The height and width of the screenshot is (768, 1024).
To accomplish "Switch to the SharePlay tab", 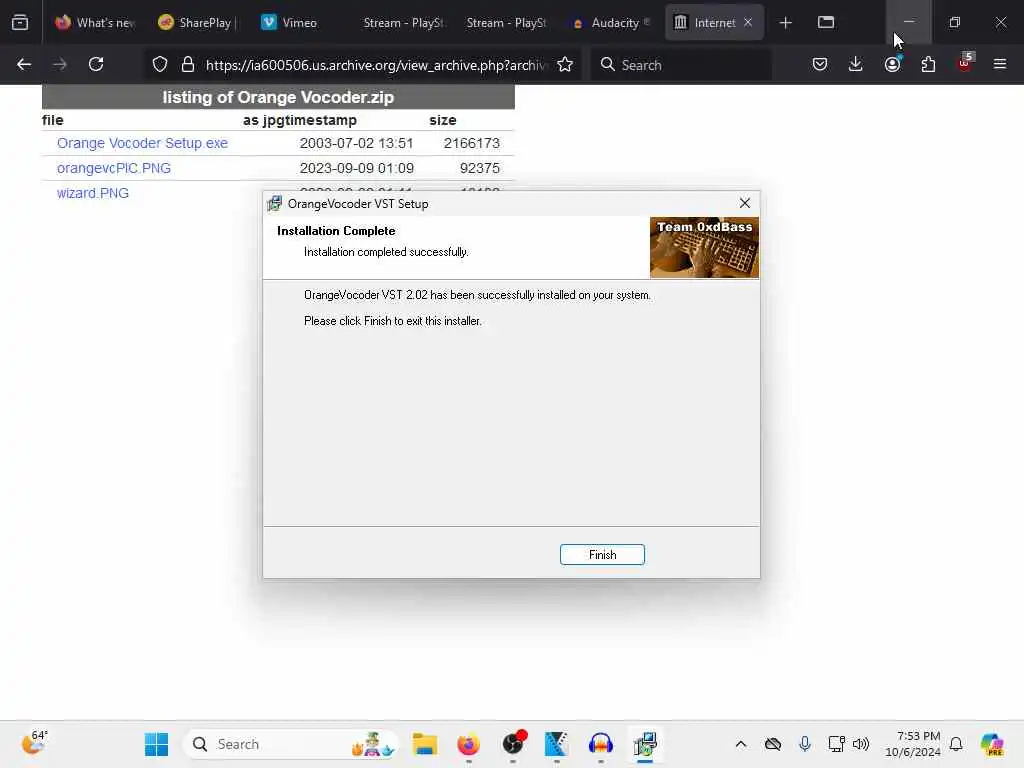I will point(198,23).
